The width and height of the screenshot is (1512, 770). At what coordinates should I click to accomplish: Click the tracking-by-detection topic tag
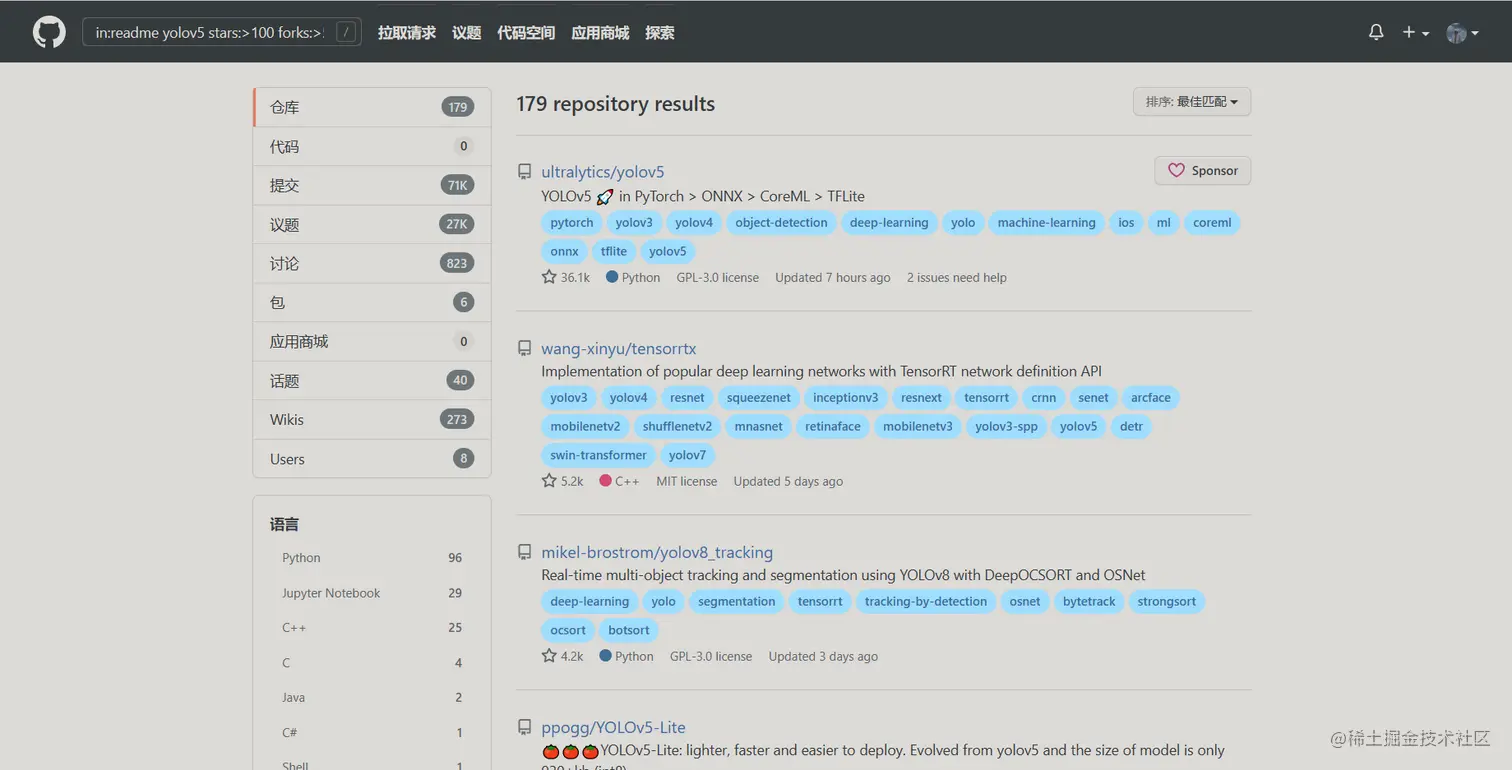coord(926,601)
